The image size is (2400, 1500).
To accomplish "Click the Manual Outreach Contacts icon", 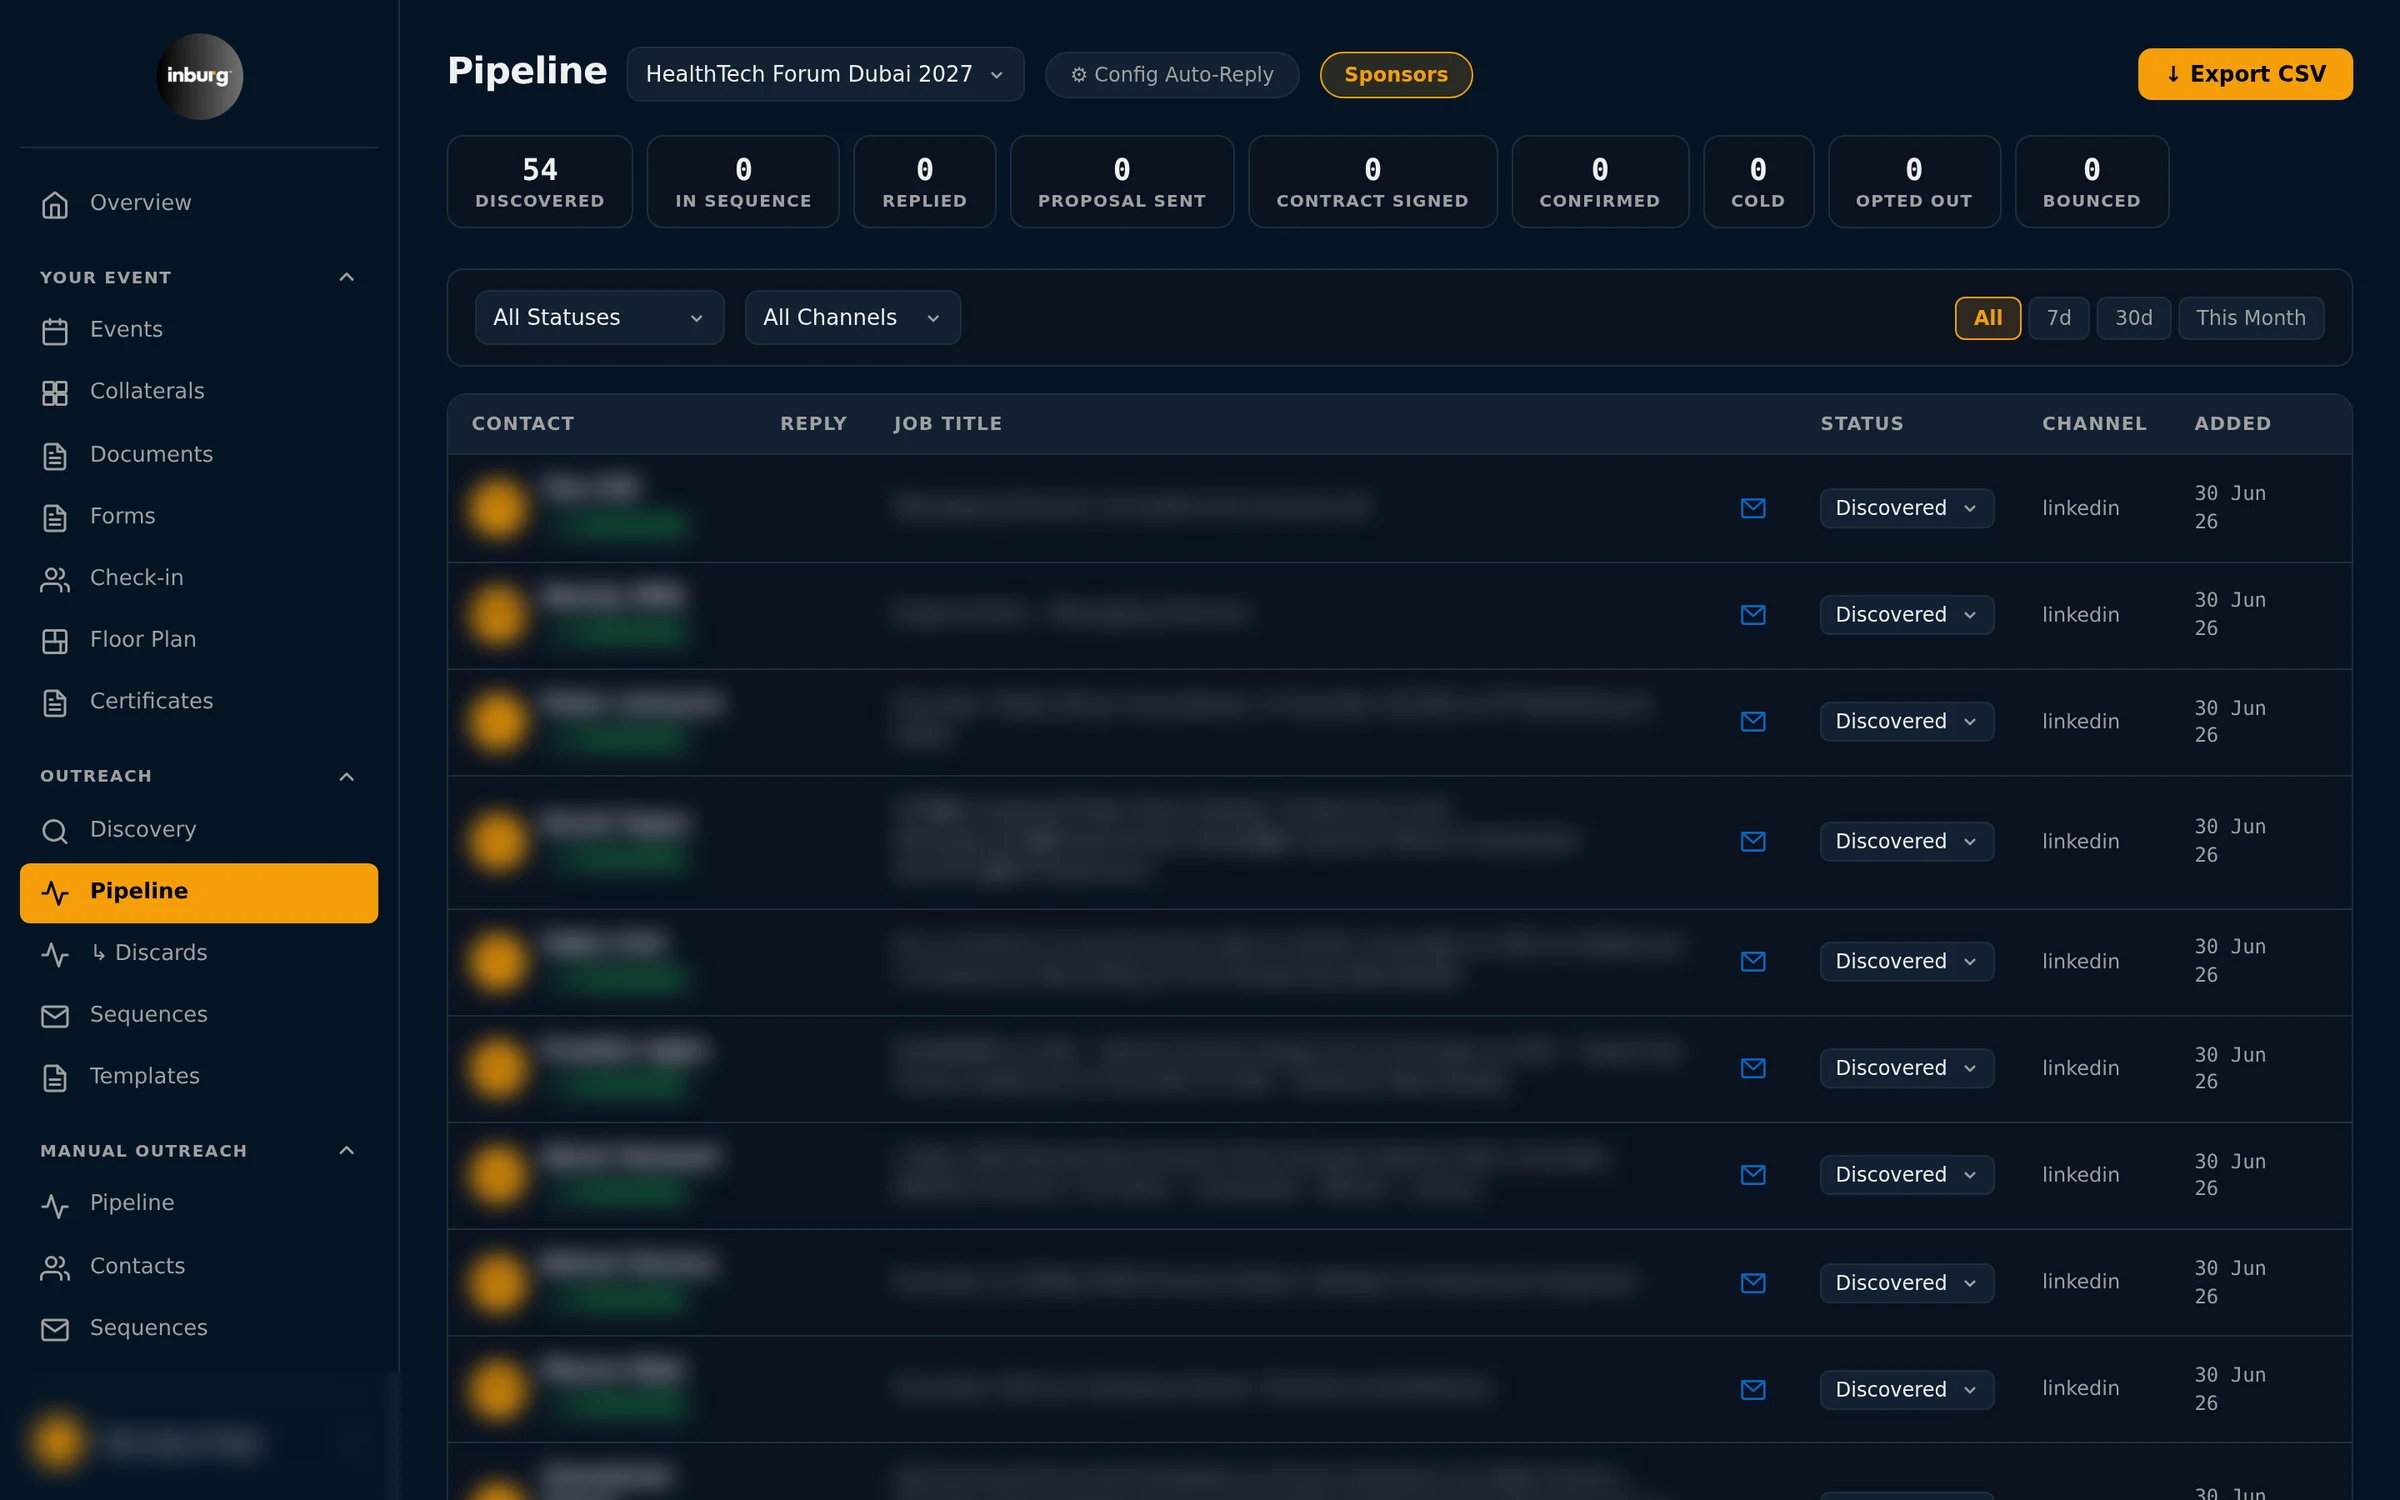I will (x=55, y=1267).
